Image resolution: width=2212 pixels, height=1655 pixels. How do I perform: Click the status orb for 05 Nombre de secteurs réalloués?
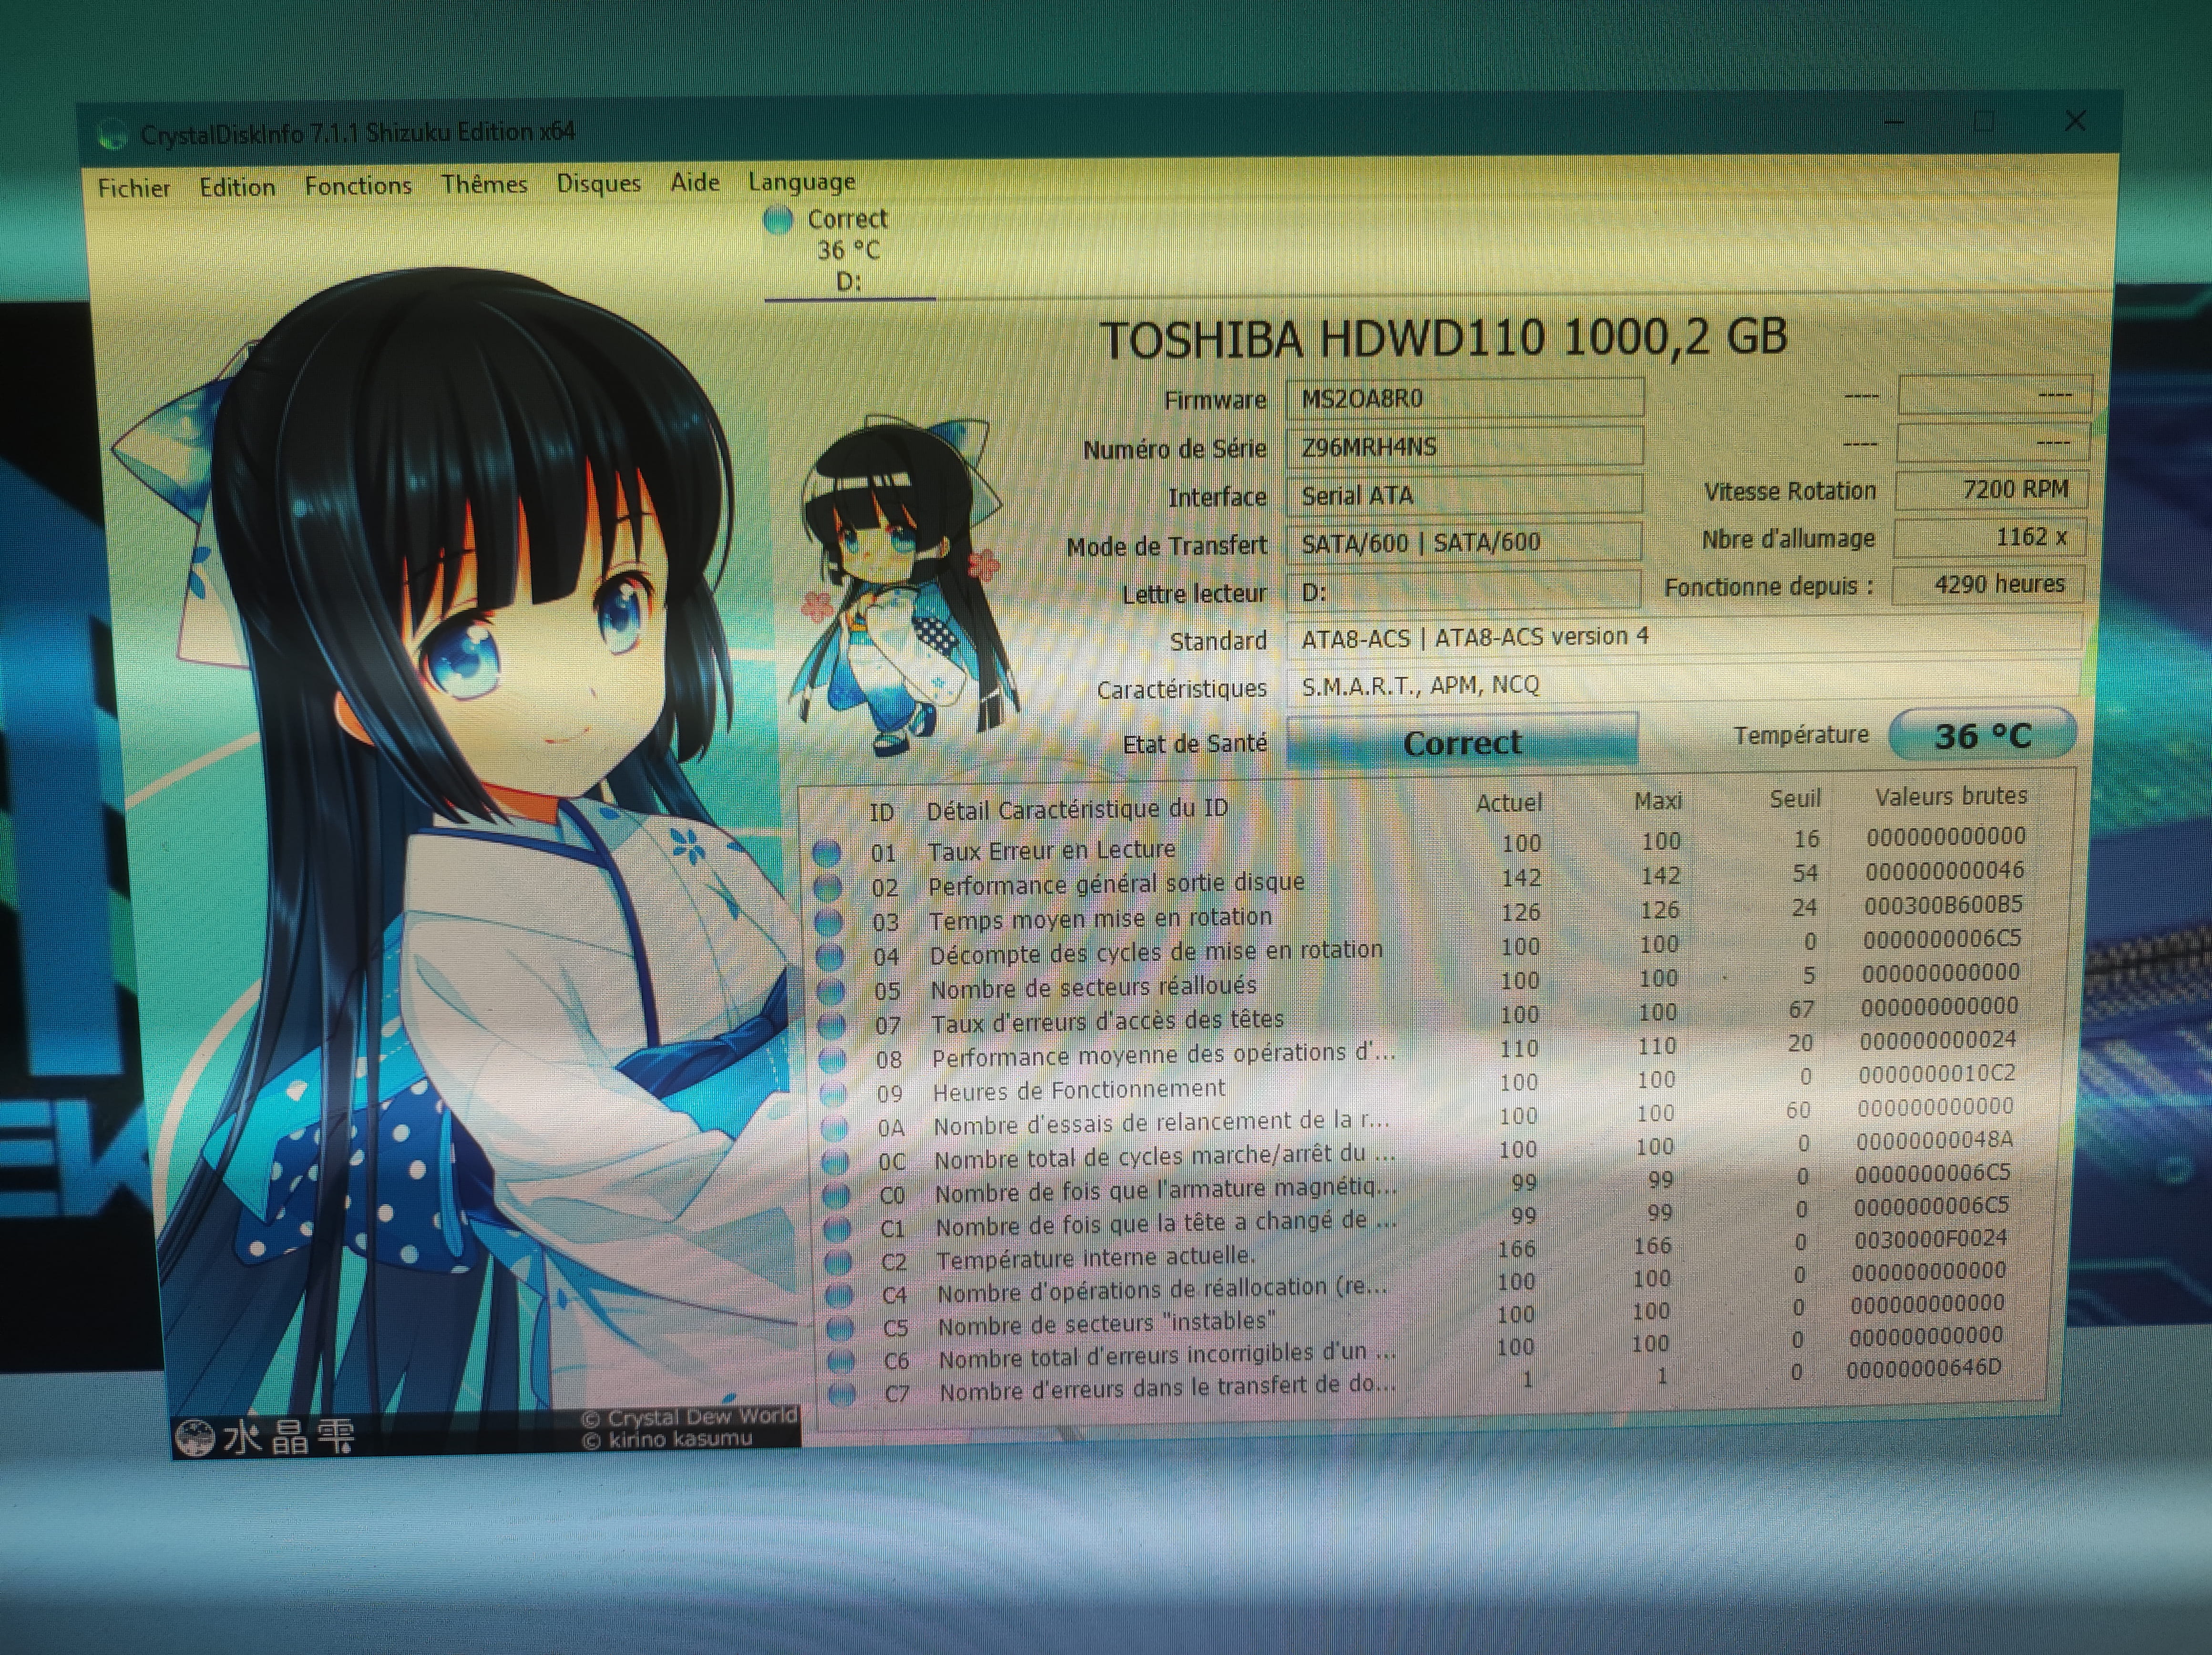[831, 991]
